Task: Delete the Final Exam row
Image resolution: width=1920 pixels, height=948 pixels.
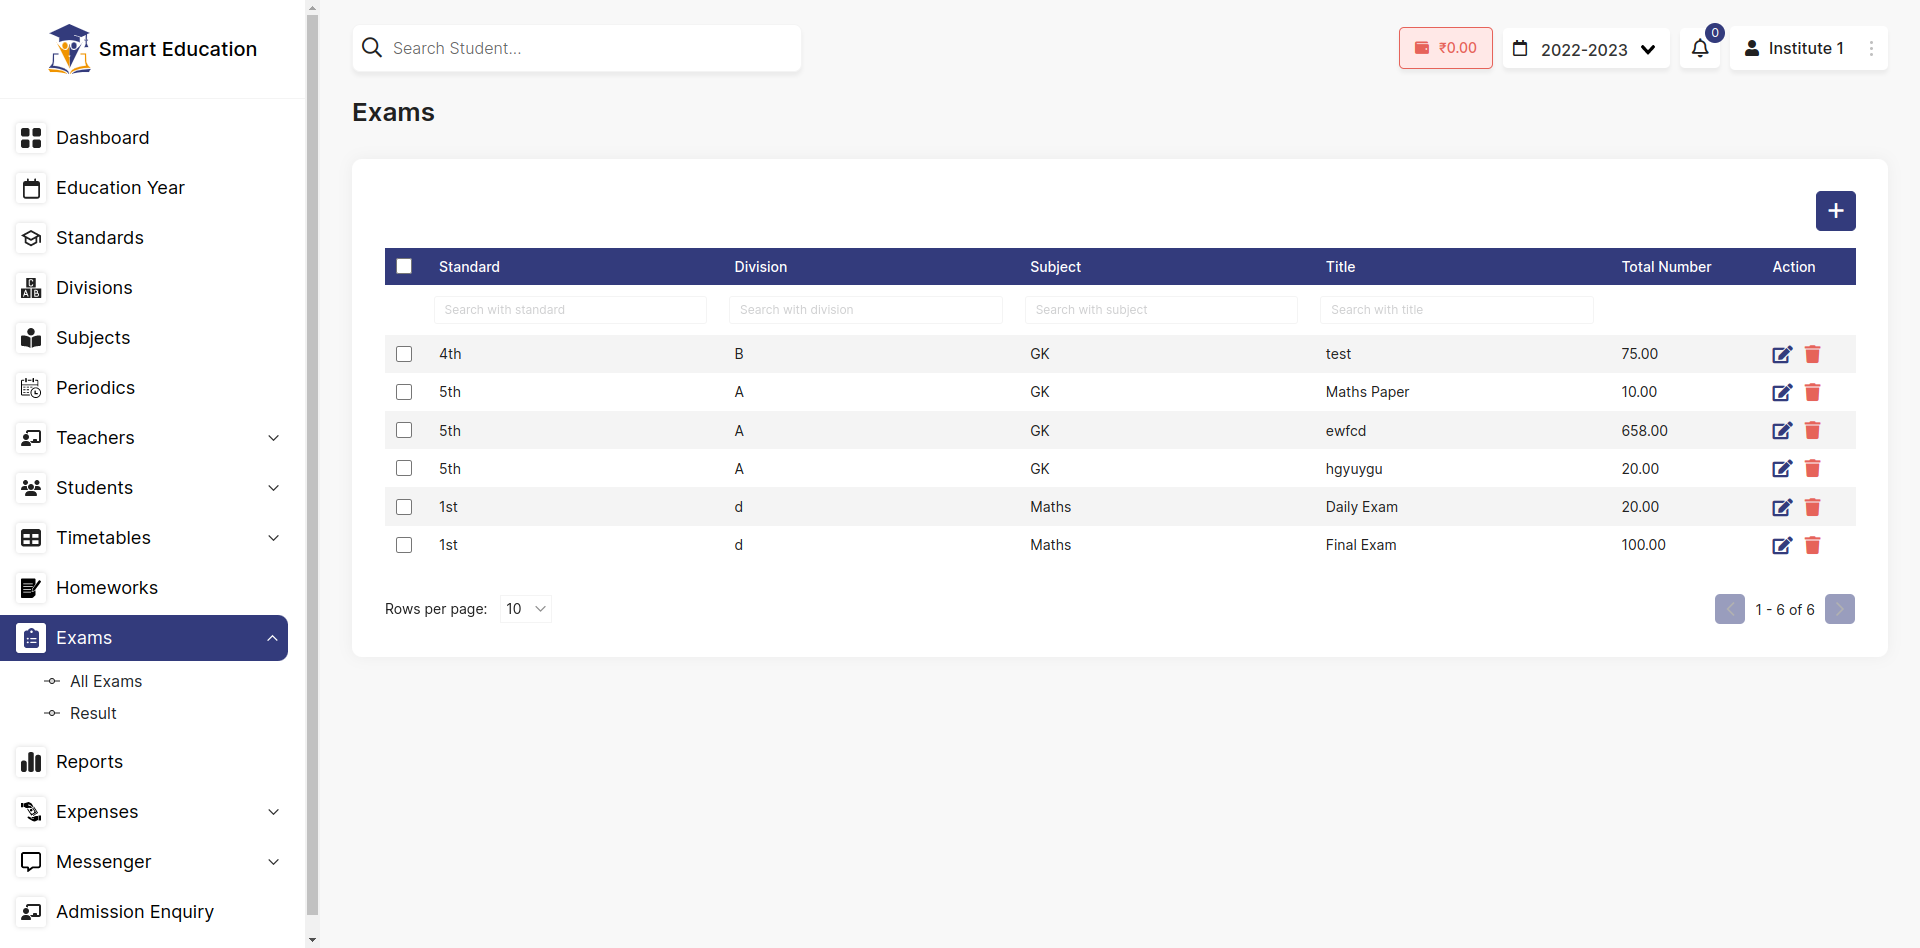Action: (1813, 545)
